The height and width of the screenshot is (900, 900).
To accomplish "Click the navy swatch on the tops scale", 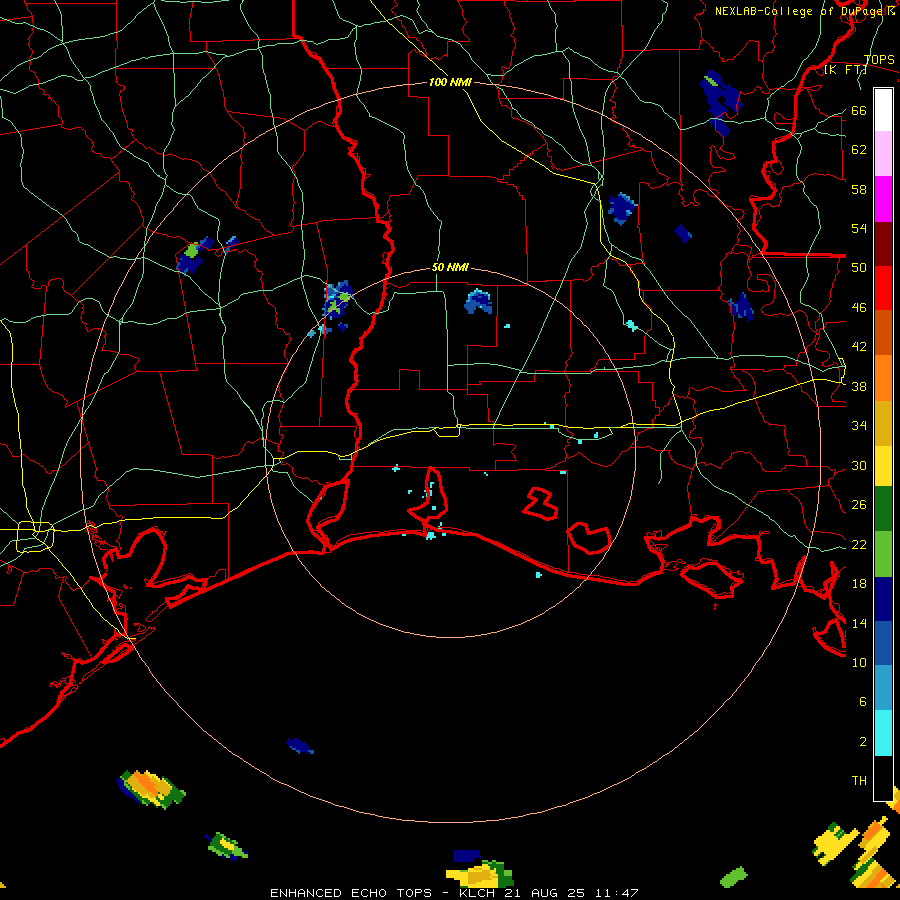I will click(883, 599).
